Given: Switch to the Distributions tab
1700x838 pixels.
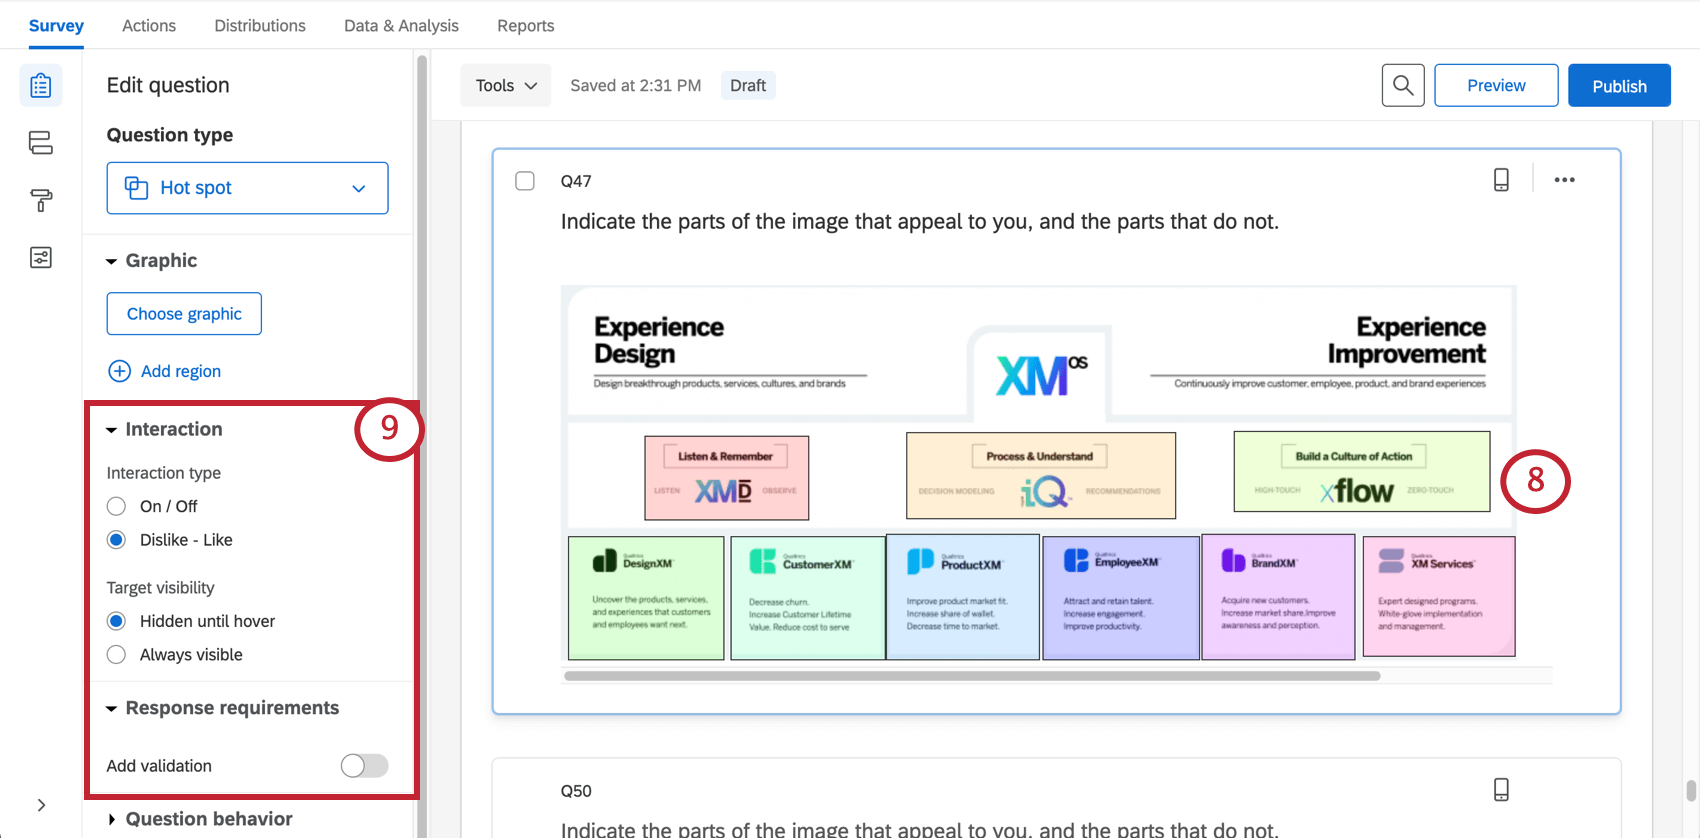Looking at the screenshot, I should click(260, 26).
